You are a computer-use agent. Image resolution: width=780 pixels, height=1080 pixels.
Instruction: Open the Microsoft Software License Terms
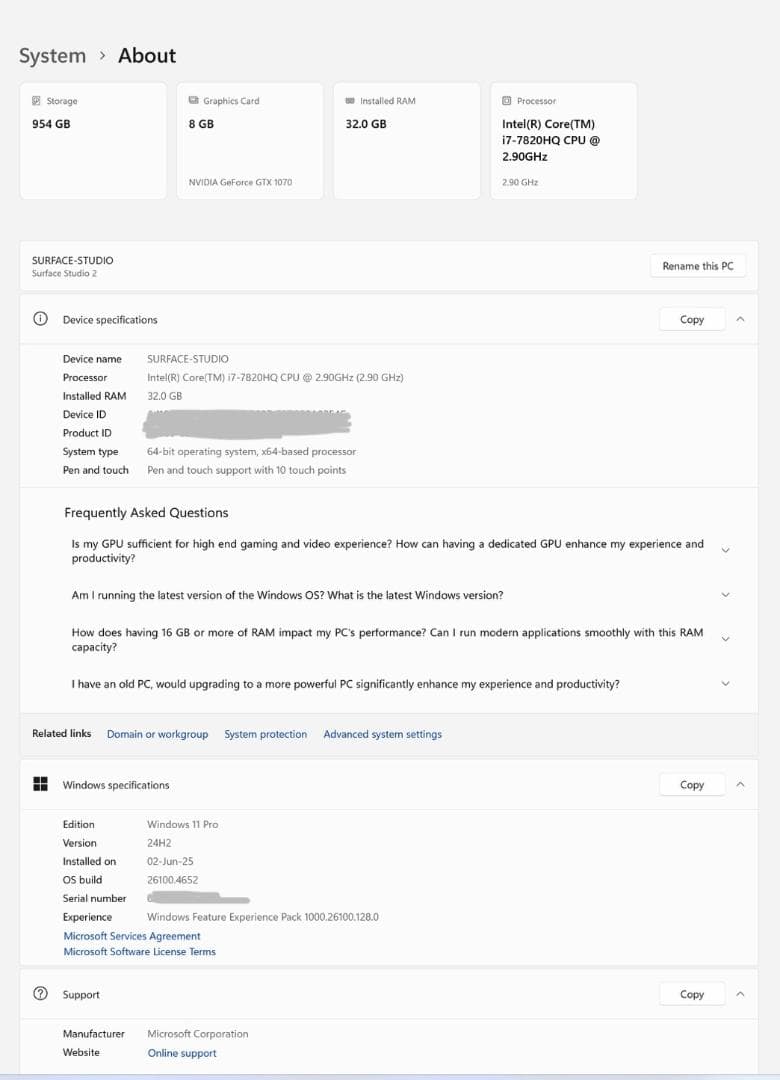click(x=139, y=951)
